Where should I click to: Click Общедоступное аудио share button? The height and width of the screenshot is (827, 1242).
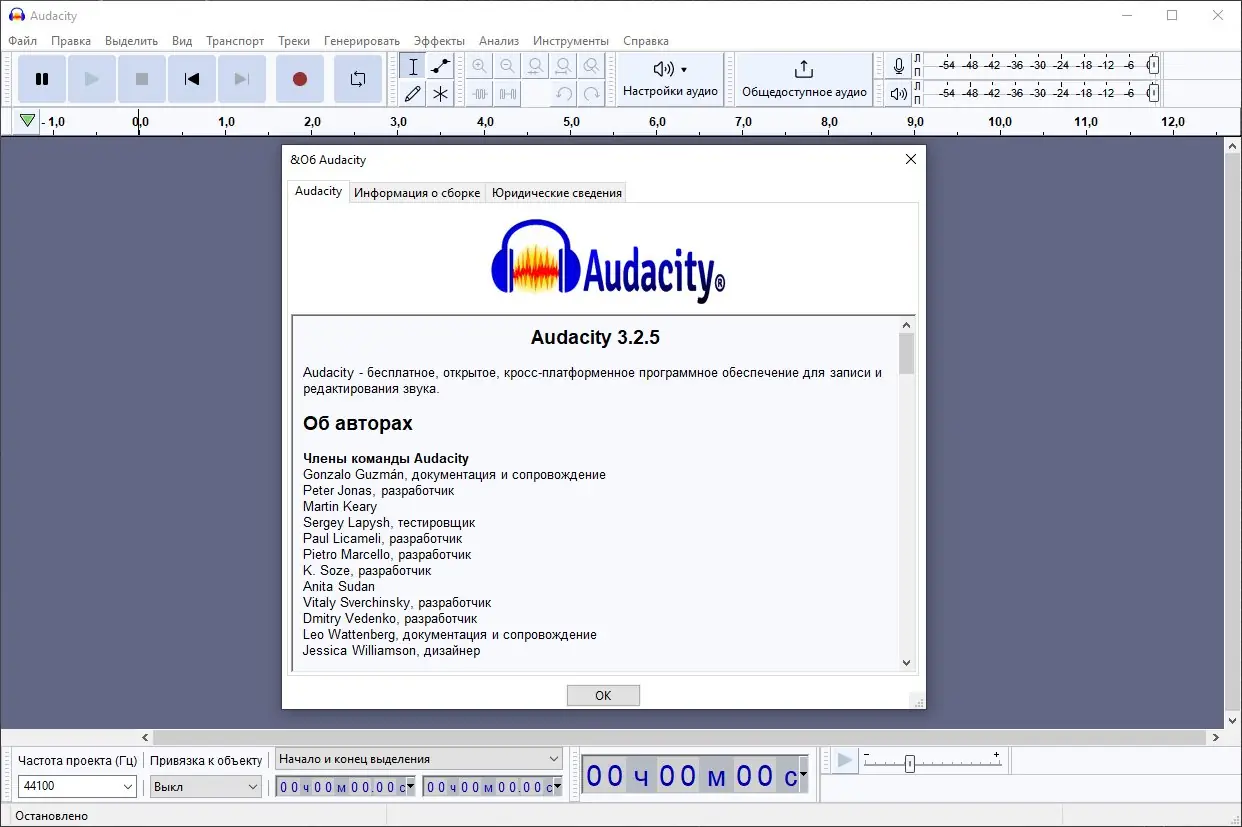(x=804, y=79)
